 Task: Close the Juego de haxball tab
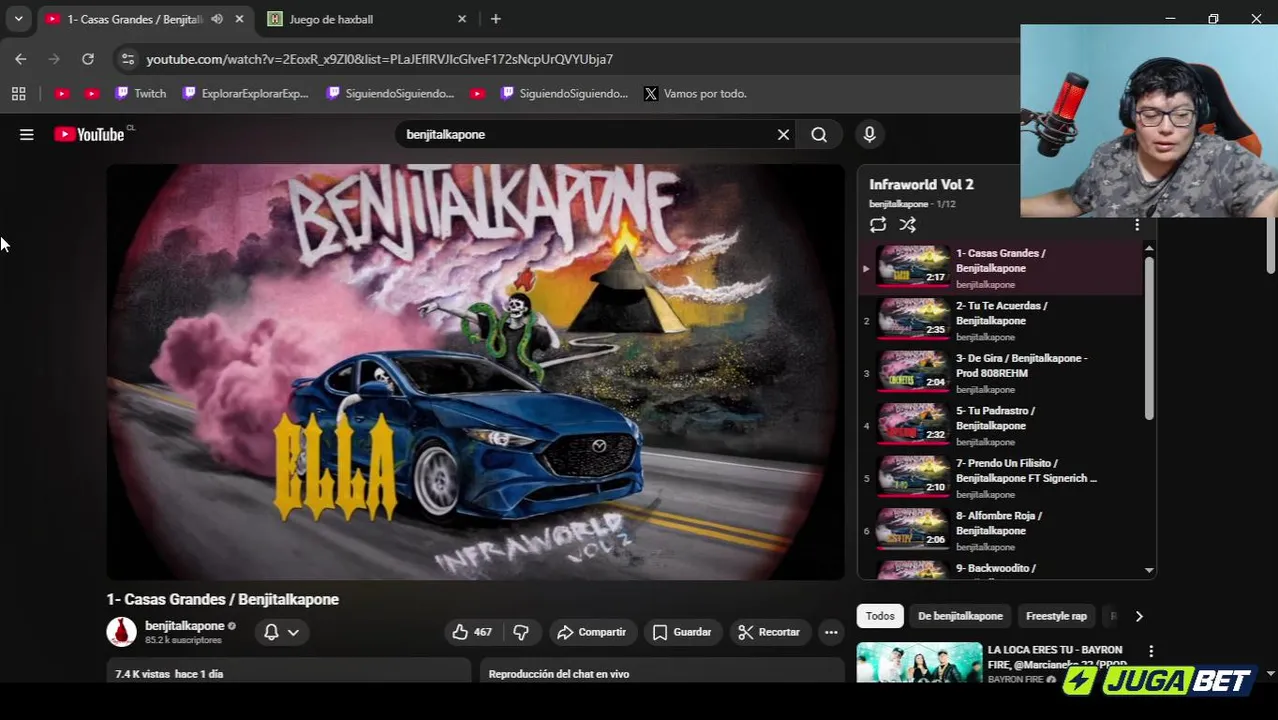(462, 19)
